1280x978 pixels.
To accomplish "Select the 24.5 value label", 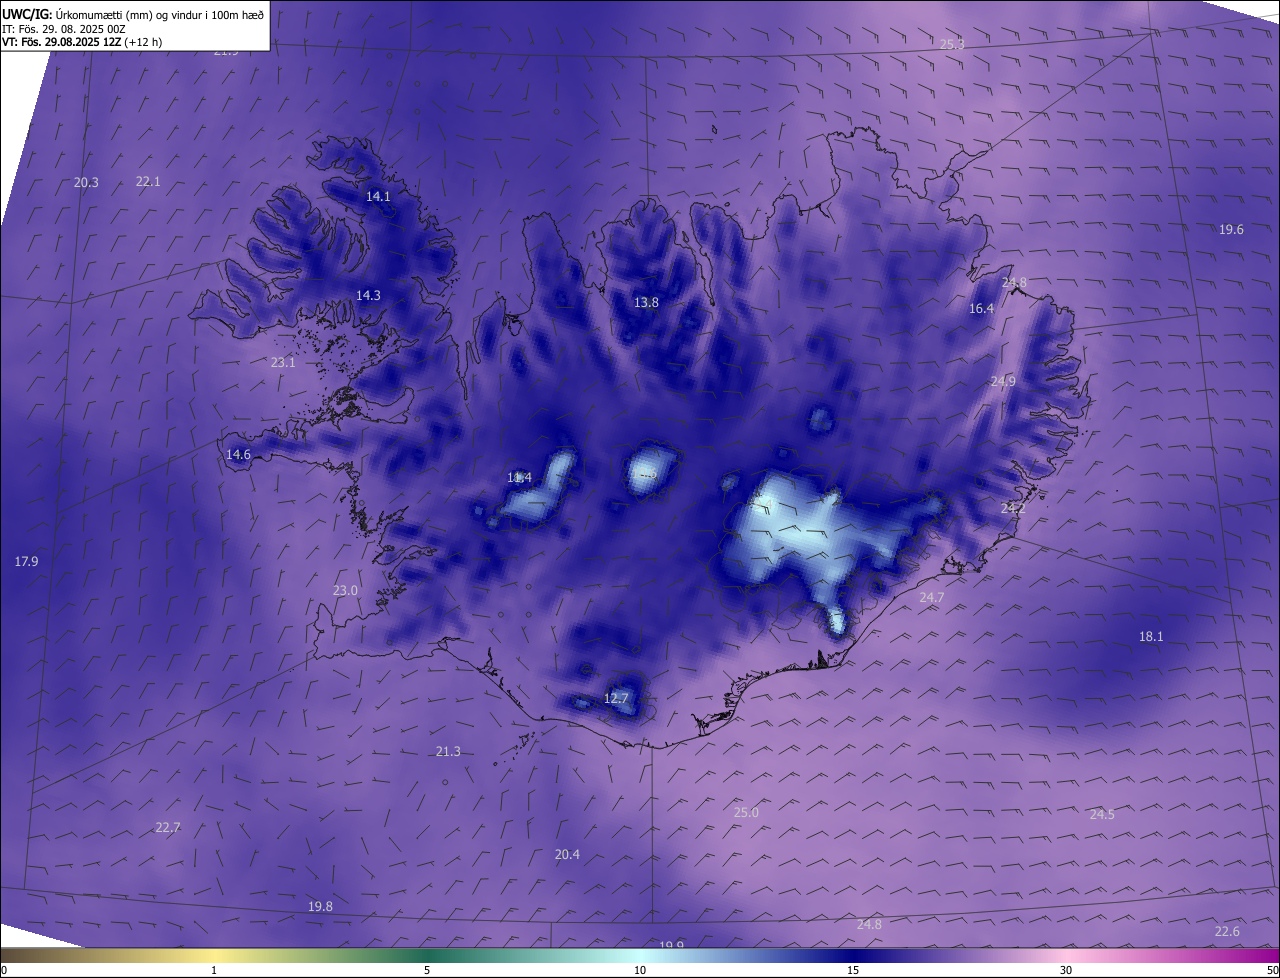I will 1102,815.
